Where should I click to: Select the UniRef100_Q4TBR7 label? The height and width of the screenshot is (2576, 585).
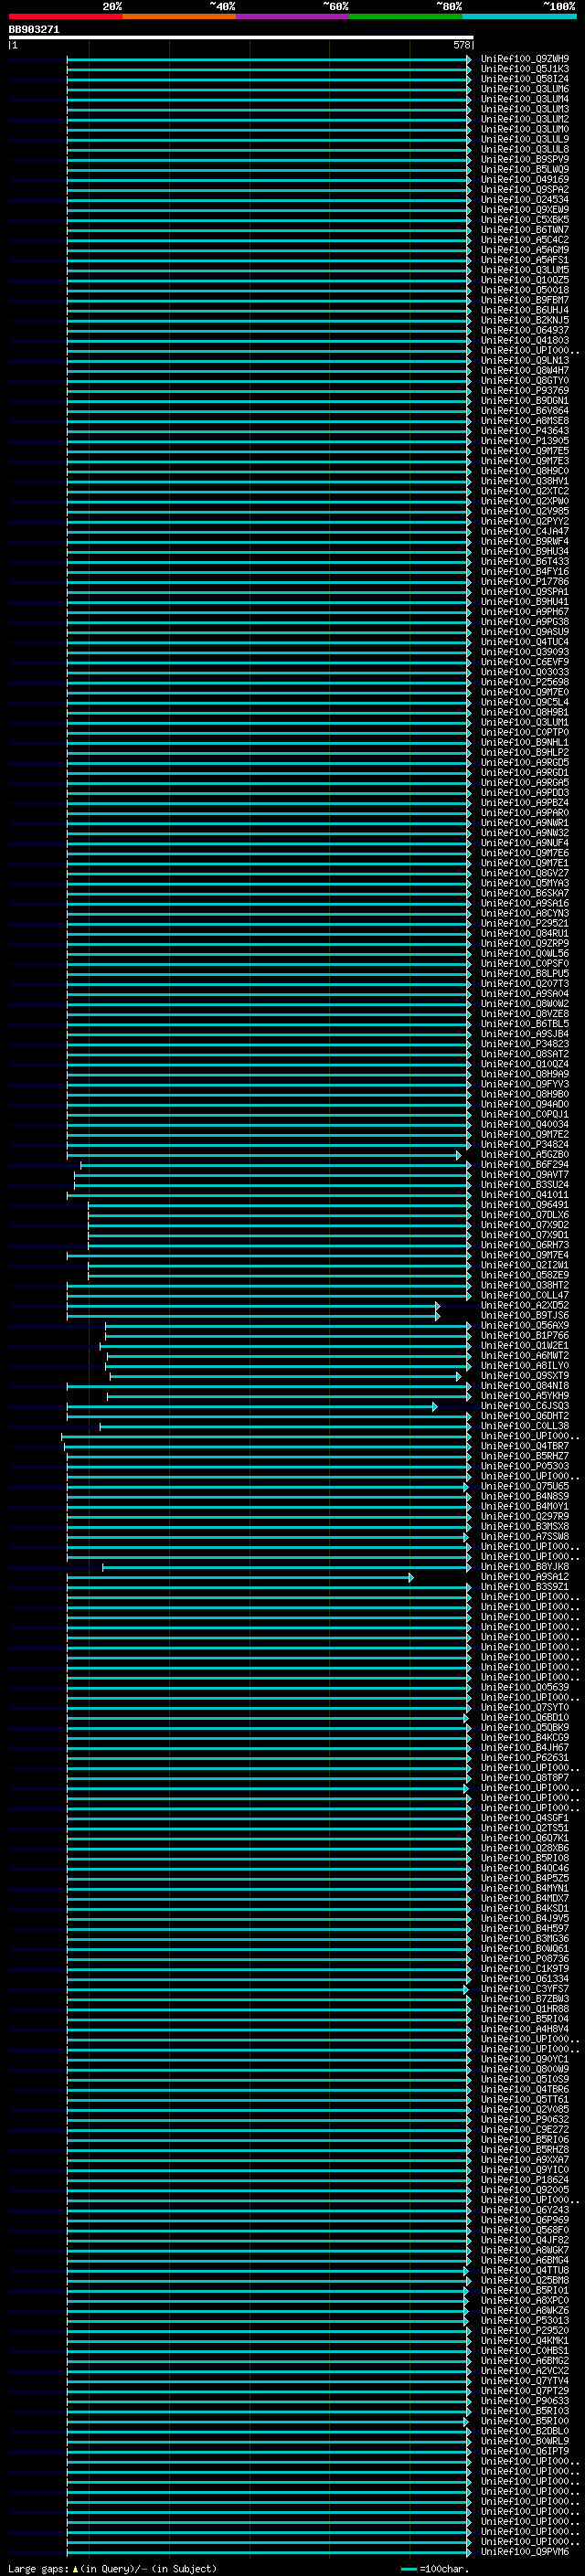tap(525, 1446)
